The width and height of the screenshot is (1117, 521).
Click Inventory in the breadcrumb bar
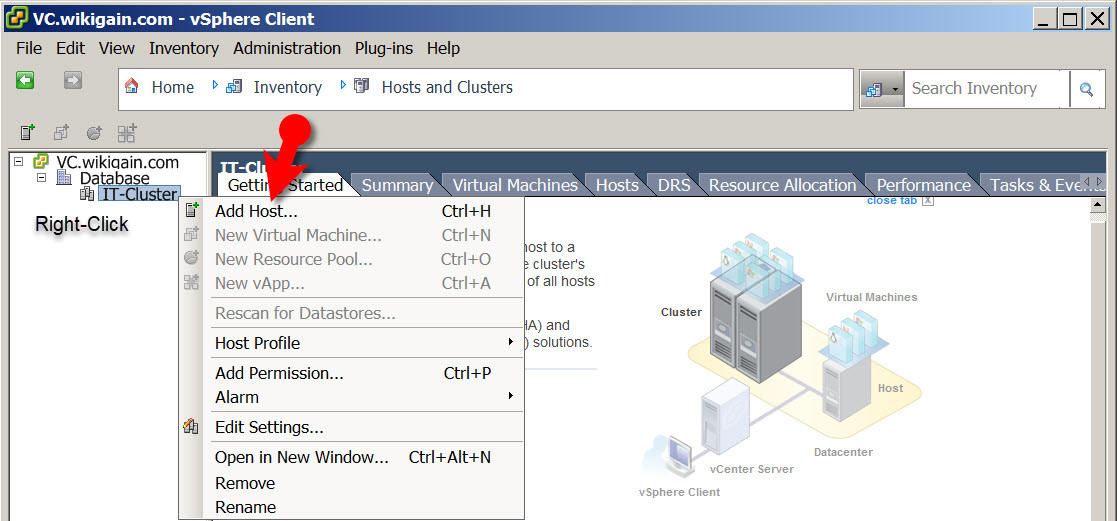pos(287,87)
